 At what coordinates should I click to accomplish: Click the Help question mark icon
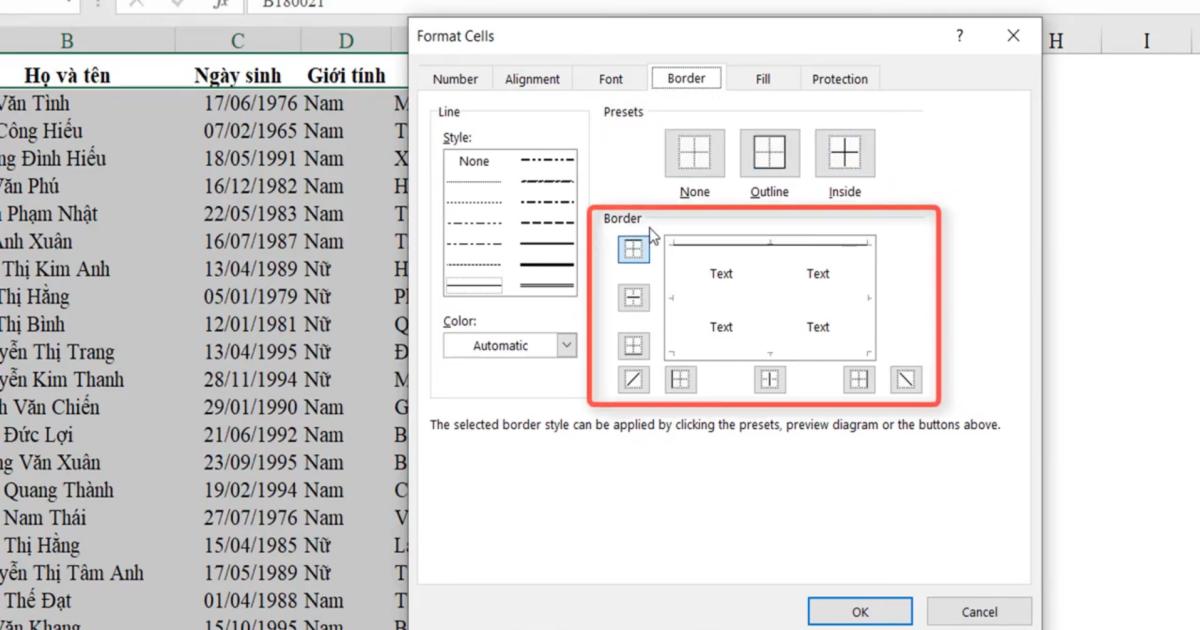959,35
